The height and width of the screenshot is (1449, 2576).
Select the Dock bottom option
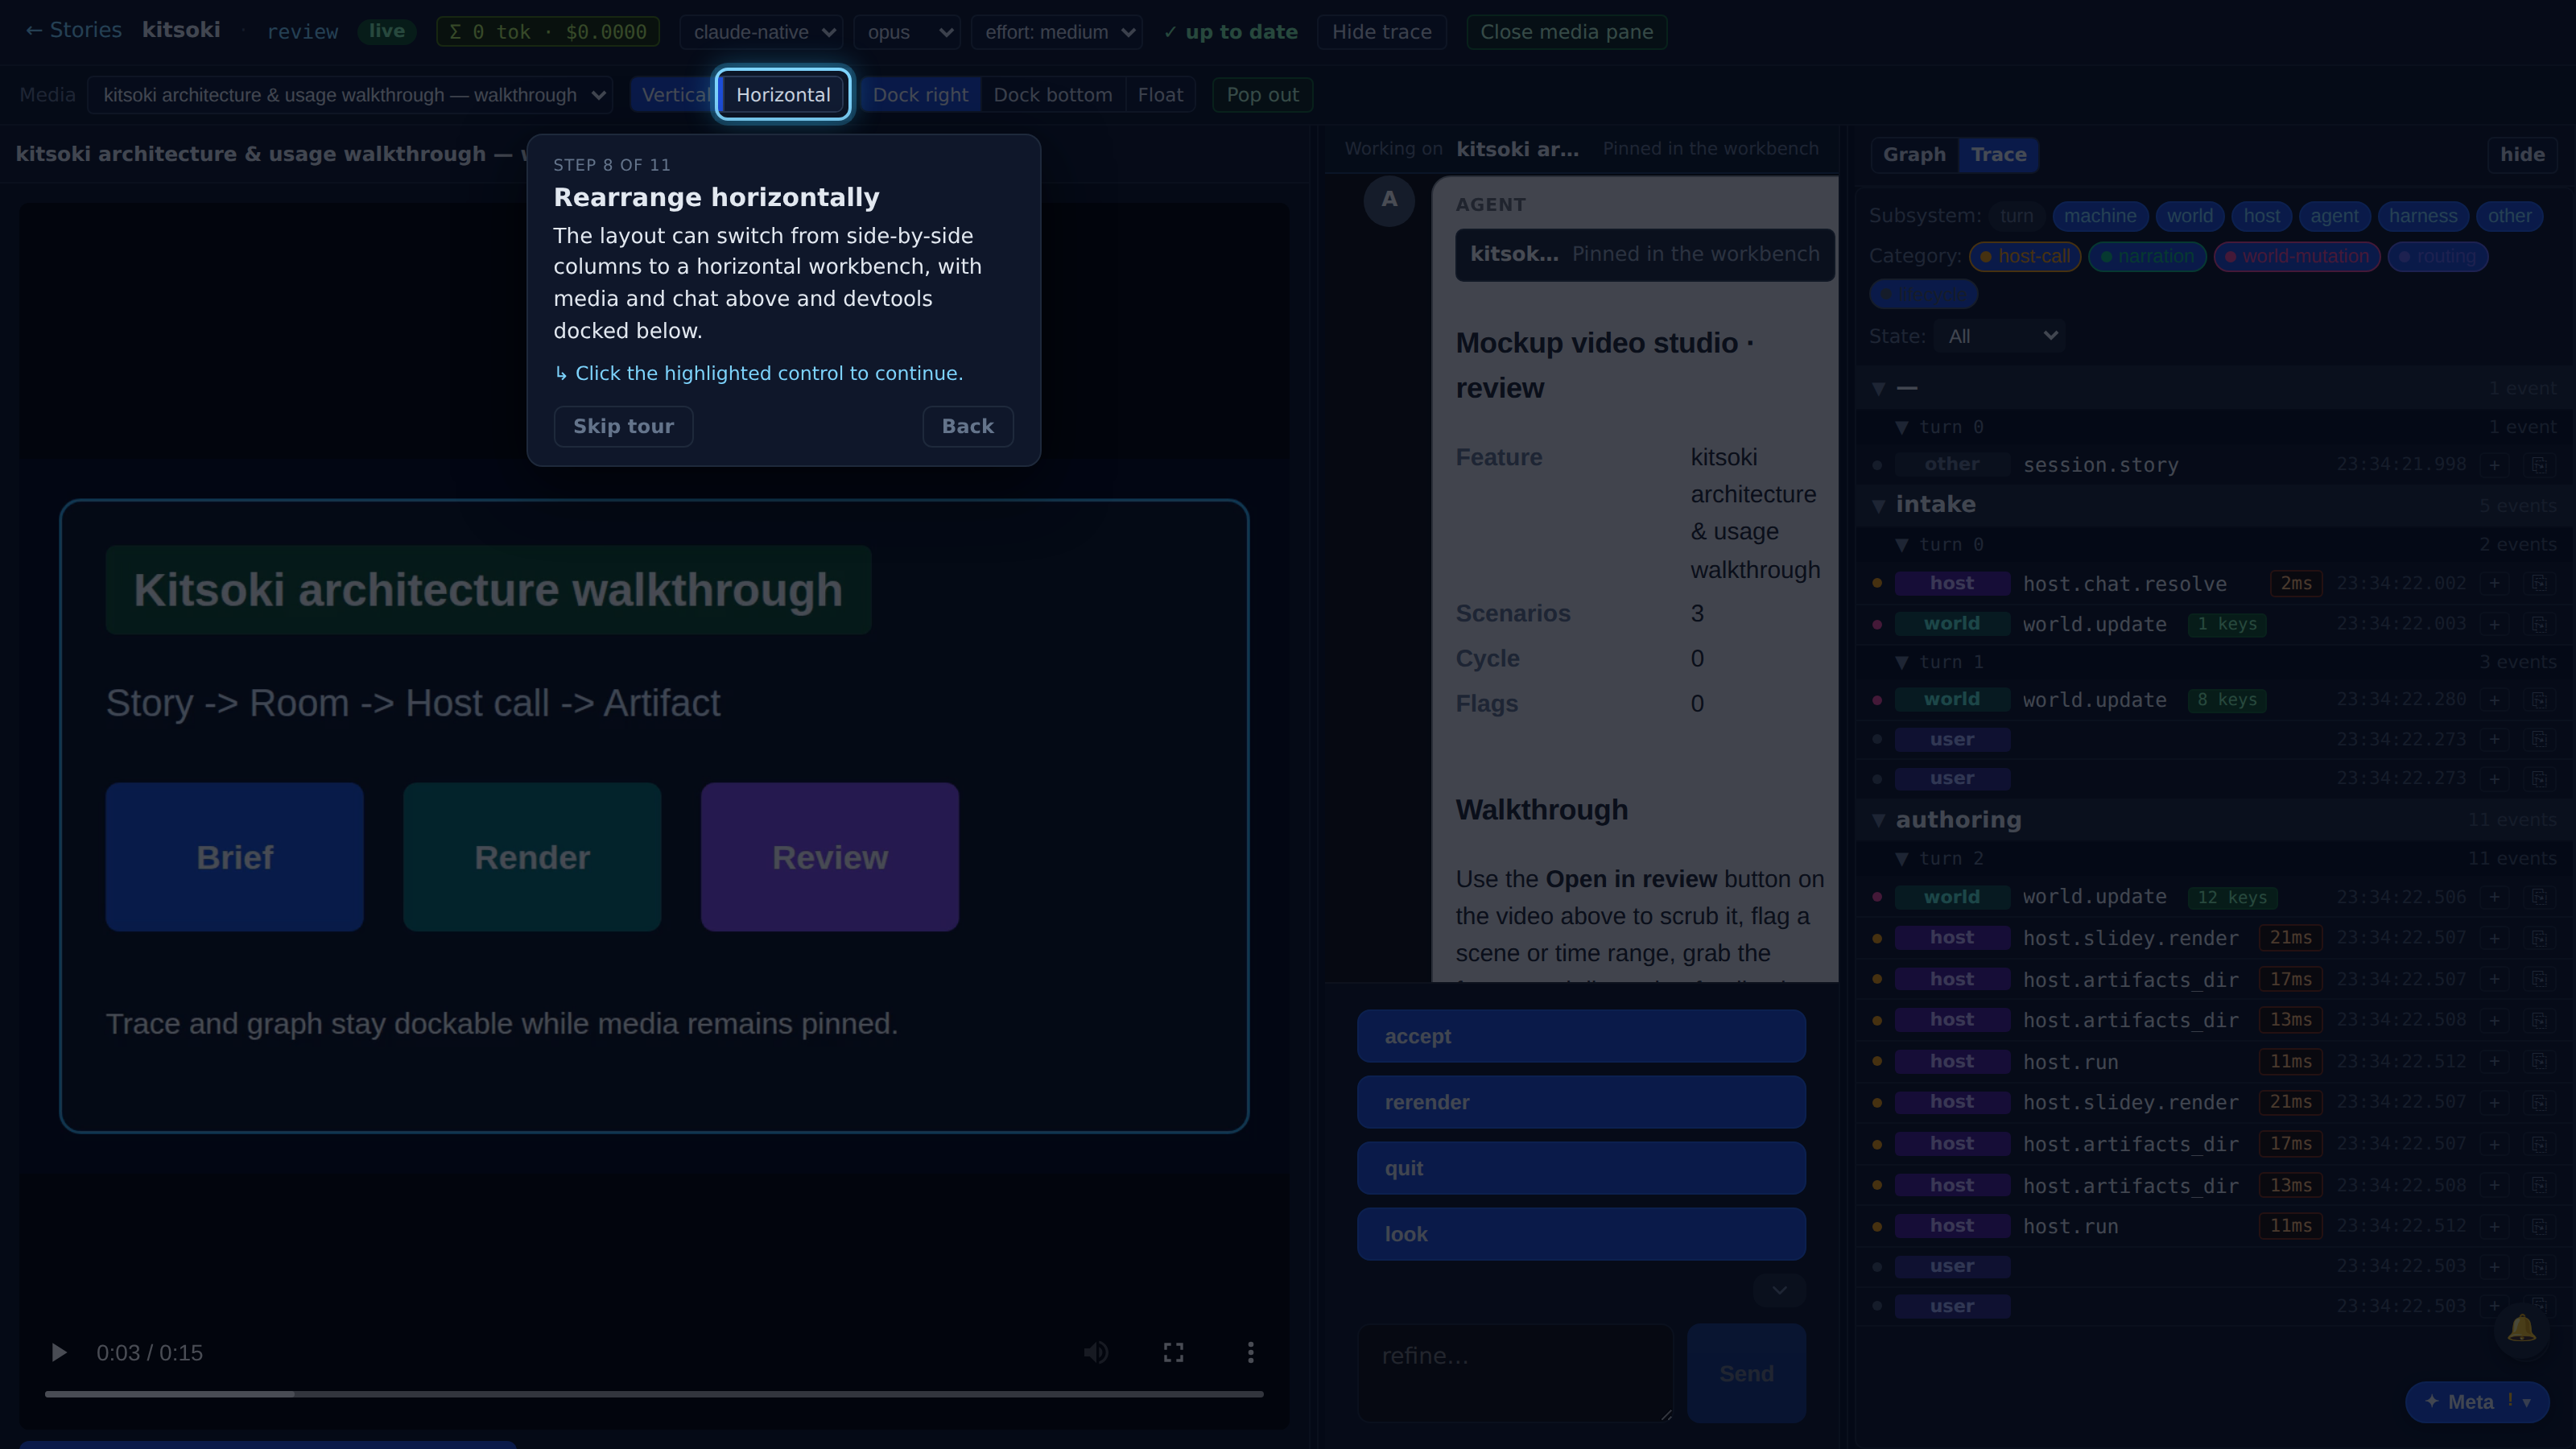[x=1053, y=95]
